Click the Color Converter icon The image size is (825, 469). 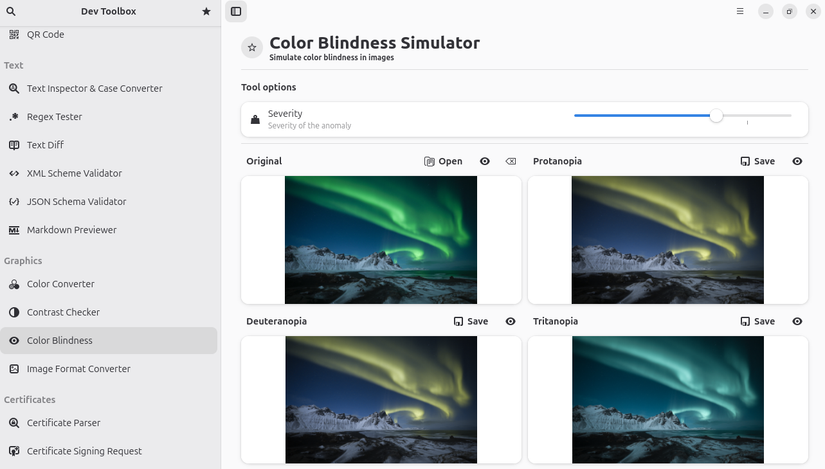(x=14, y=284)
